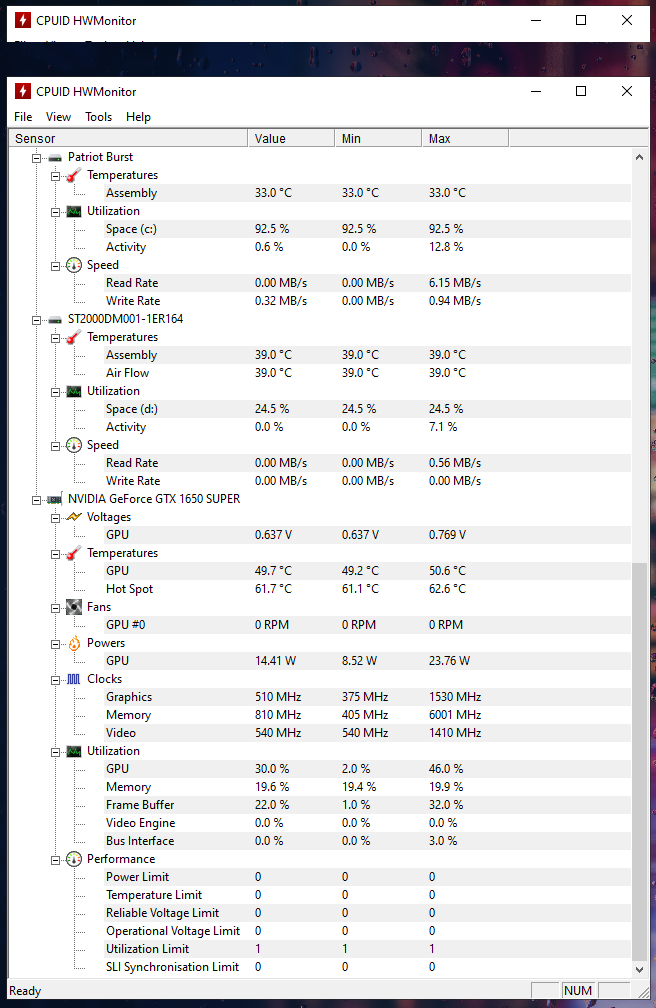Collapse the GPU Clocks section
656x1008 pixels.
click(56, 679)
